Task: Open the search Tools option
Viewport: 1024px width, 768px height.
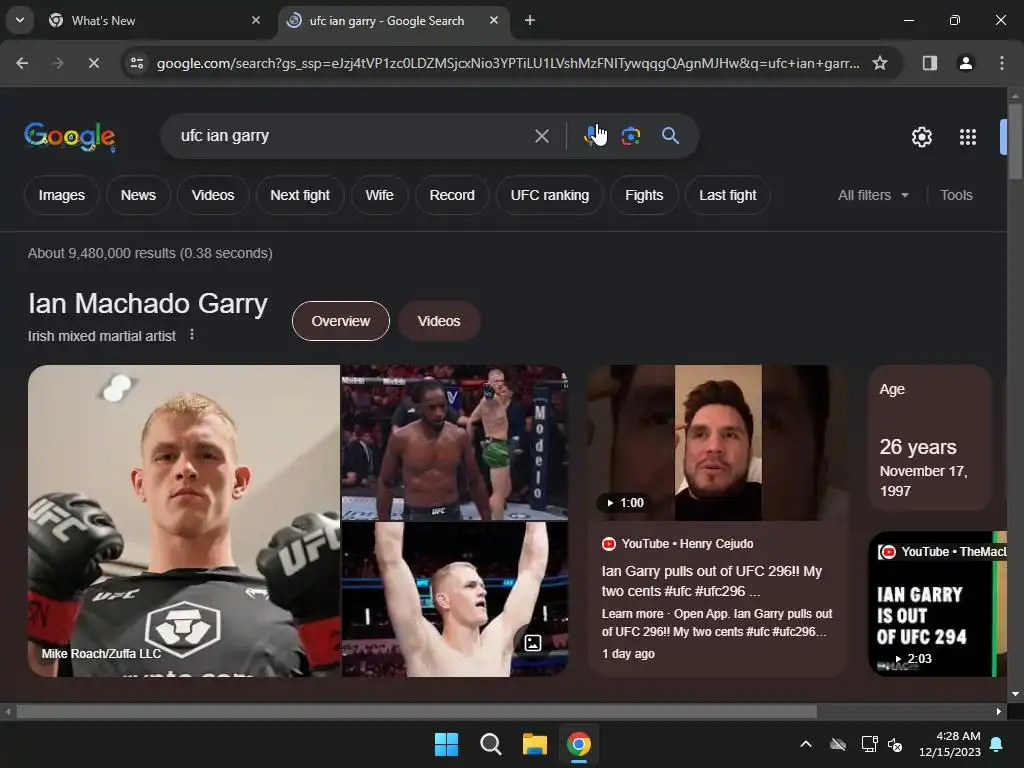Action: (956, 195)
